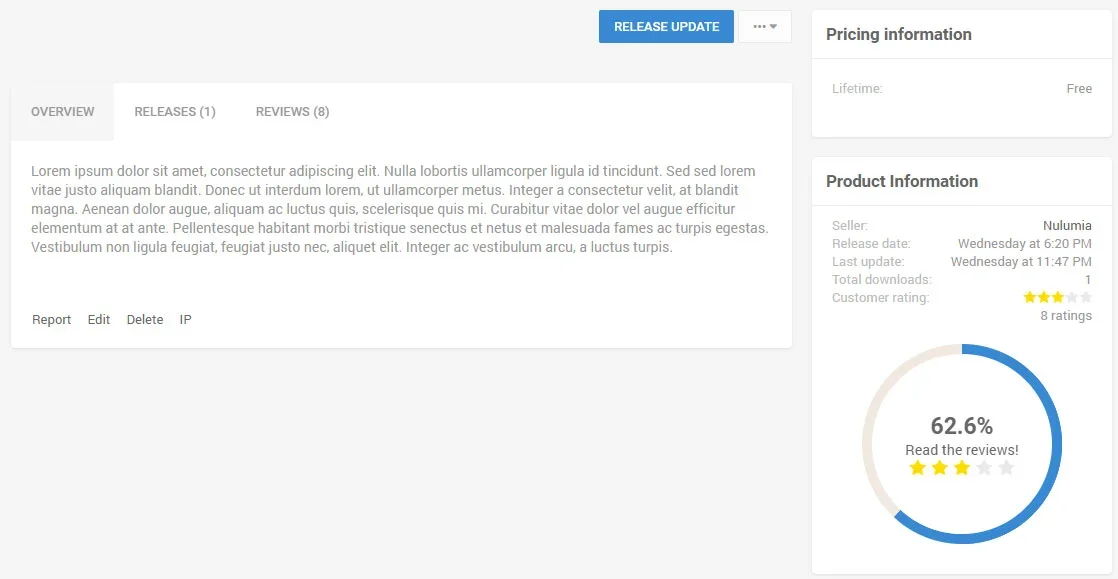Open the Reviews (8) tab
The image size is (1118, 579).
tap(292, 112)
